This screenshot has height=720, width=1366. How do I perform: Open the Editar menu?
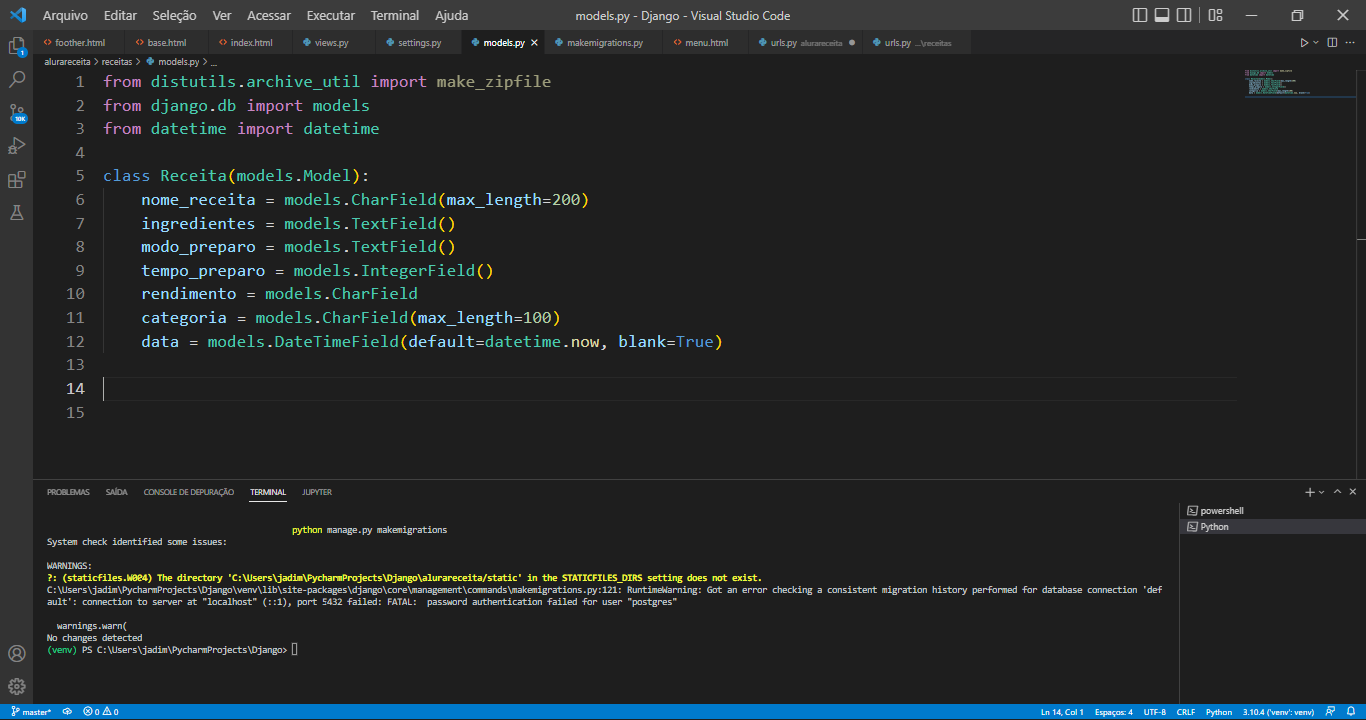[121, 15]
